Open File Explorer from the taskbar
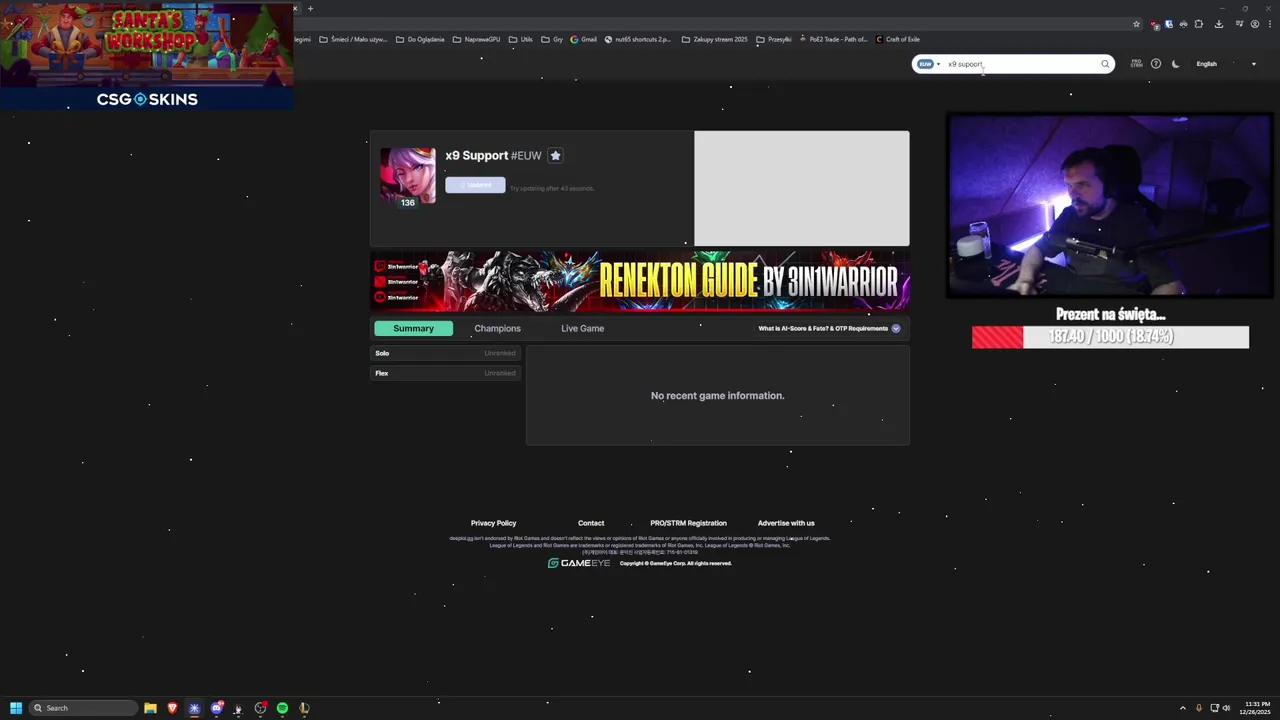Image resolution: width=1280 pixels, height=720 pixels. (x=150, y=708)
